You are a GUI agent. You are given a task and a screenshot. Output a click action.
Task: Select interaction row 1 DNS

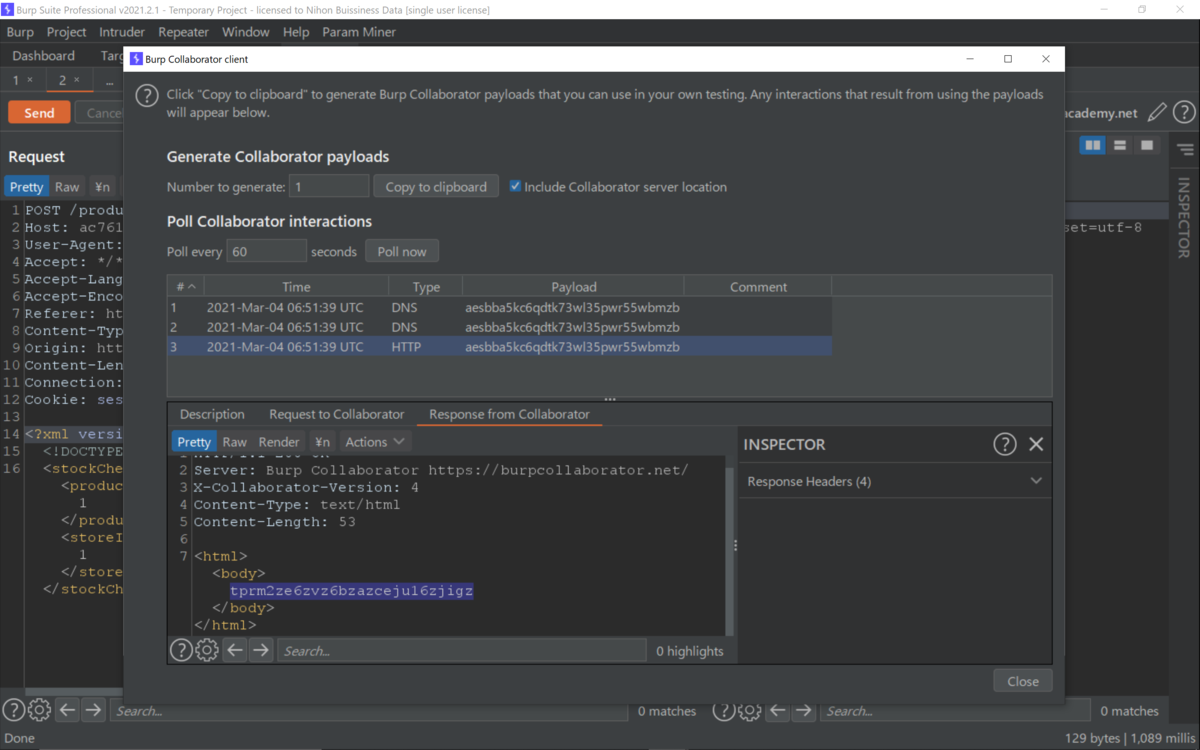coord(500,308)
